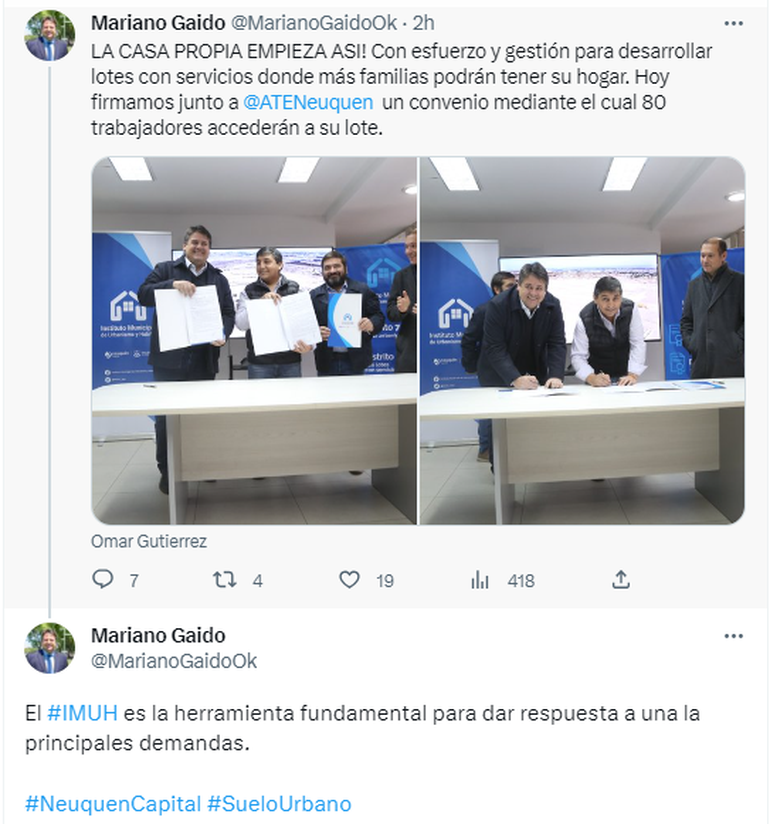
Task: Open the #SueloUrbano hashtag
Action: point(279,804)
